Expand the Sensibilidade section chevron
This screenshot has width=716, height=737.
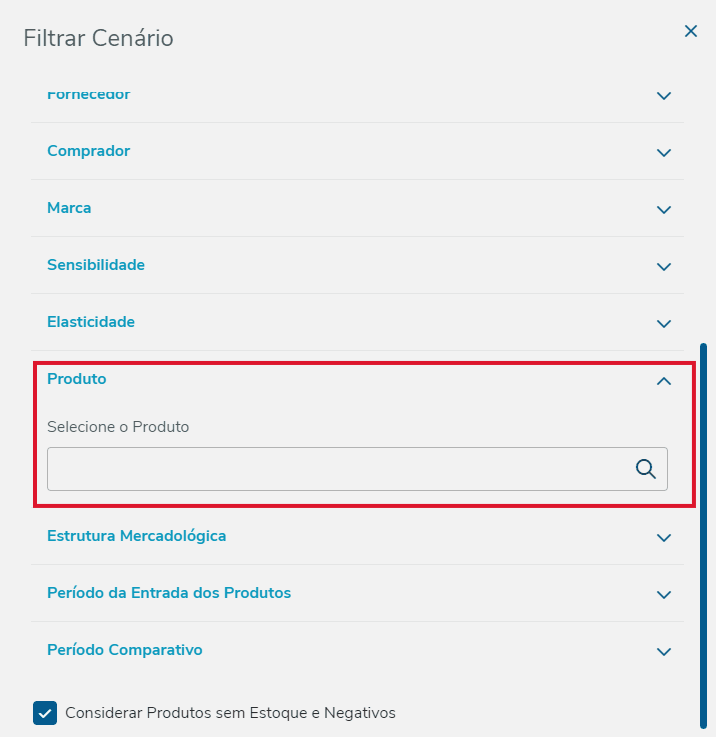(663, 267)
